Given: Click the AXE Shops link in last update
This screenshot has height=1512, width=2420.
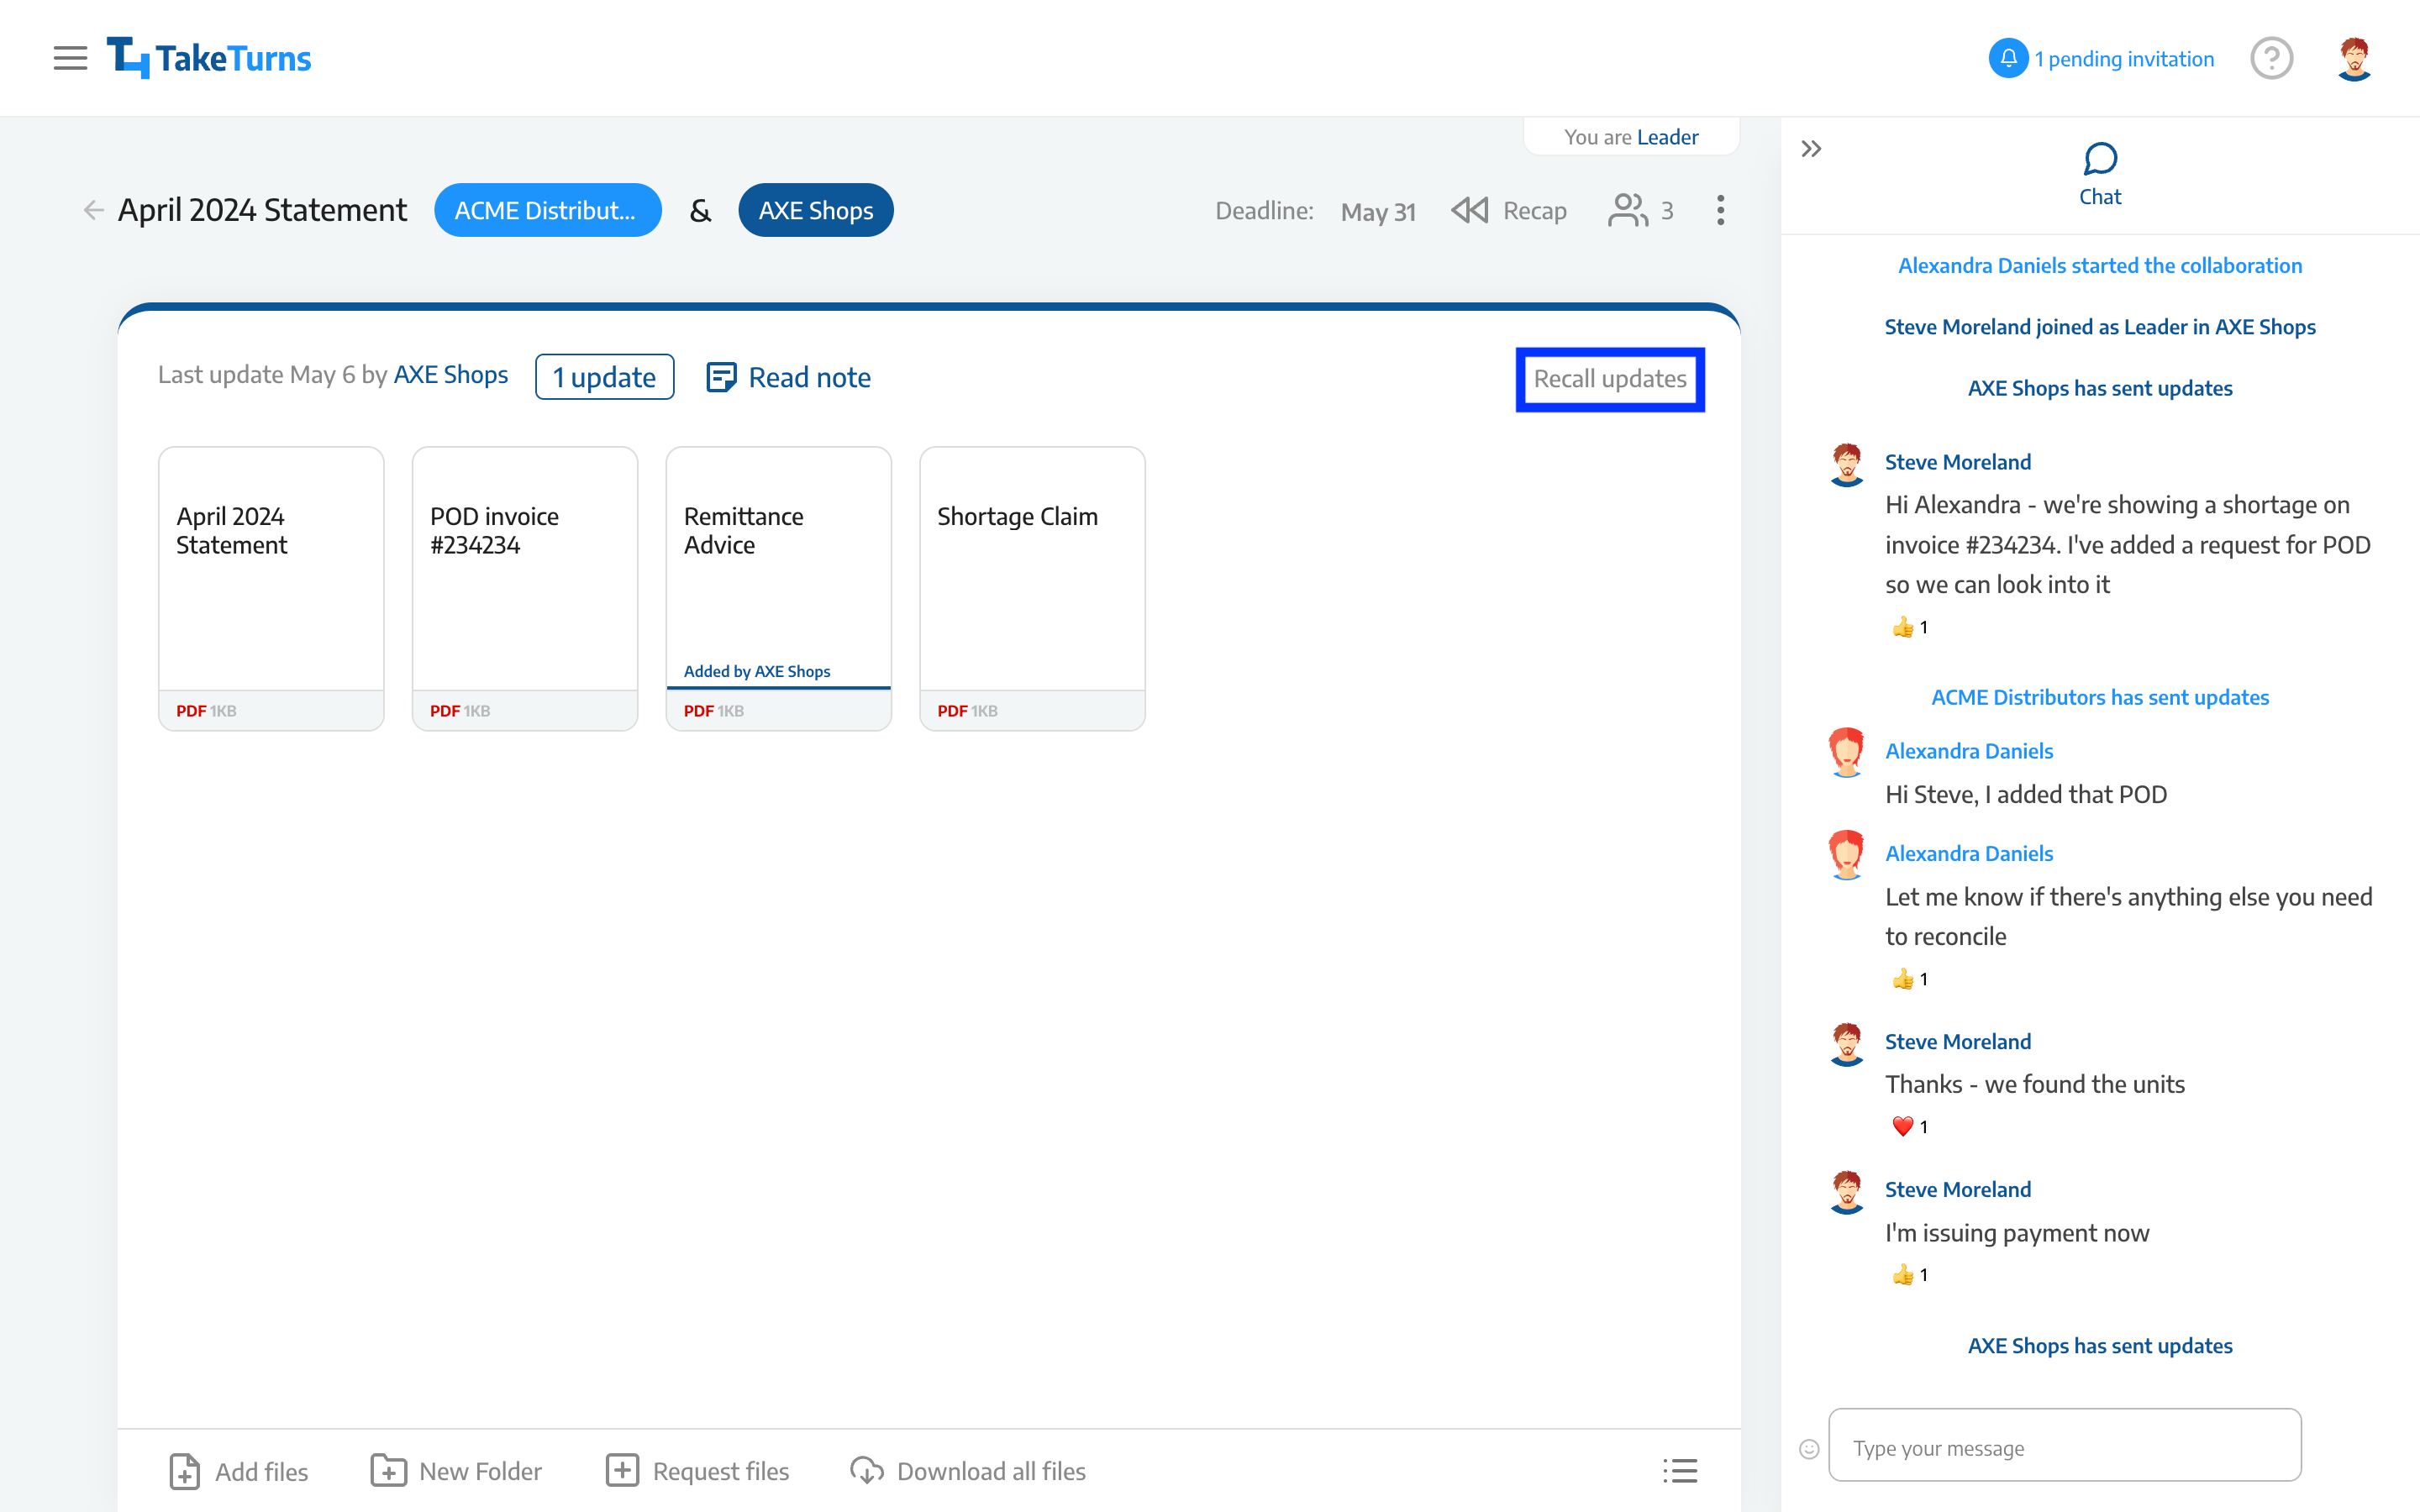Looking at the screenshot, I should tap(451, 375).
